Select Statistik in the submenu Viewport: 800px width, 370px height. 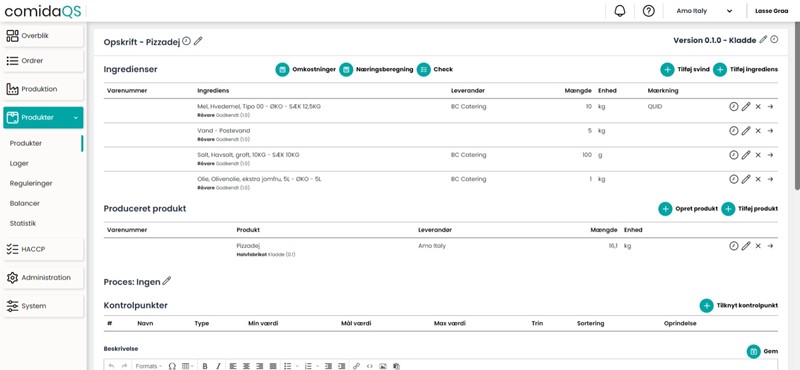23,224
